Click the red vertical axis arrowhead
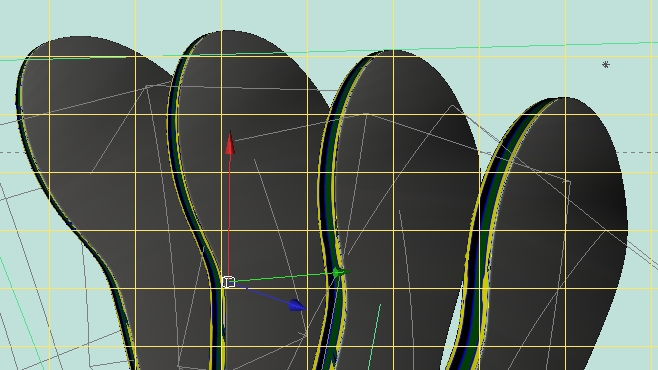Screen dimensions: 658x370 [x=230, y=143]
